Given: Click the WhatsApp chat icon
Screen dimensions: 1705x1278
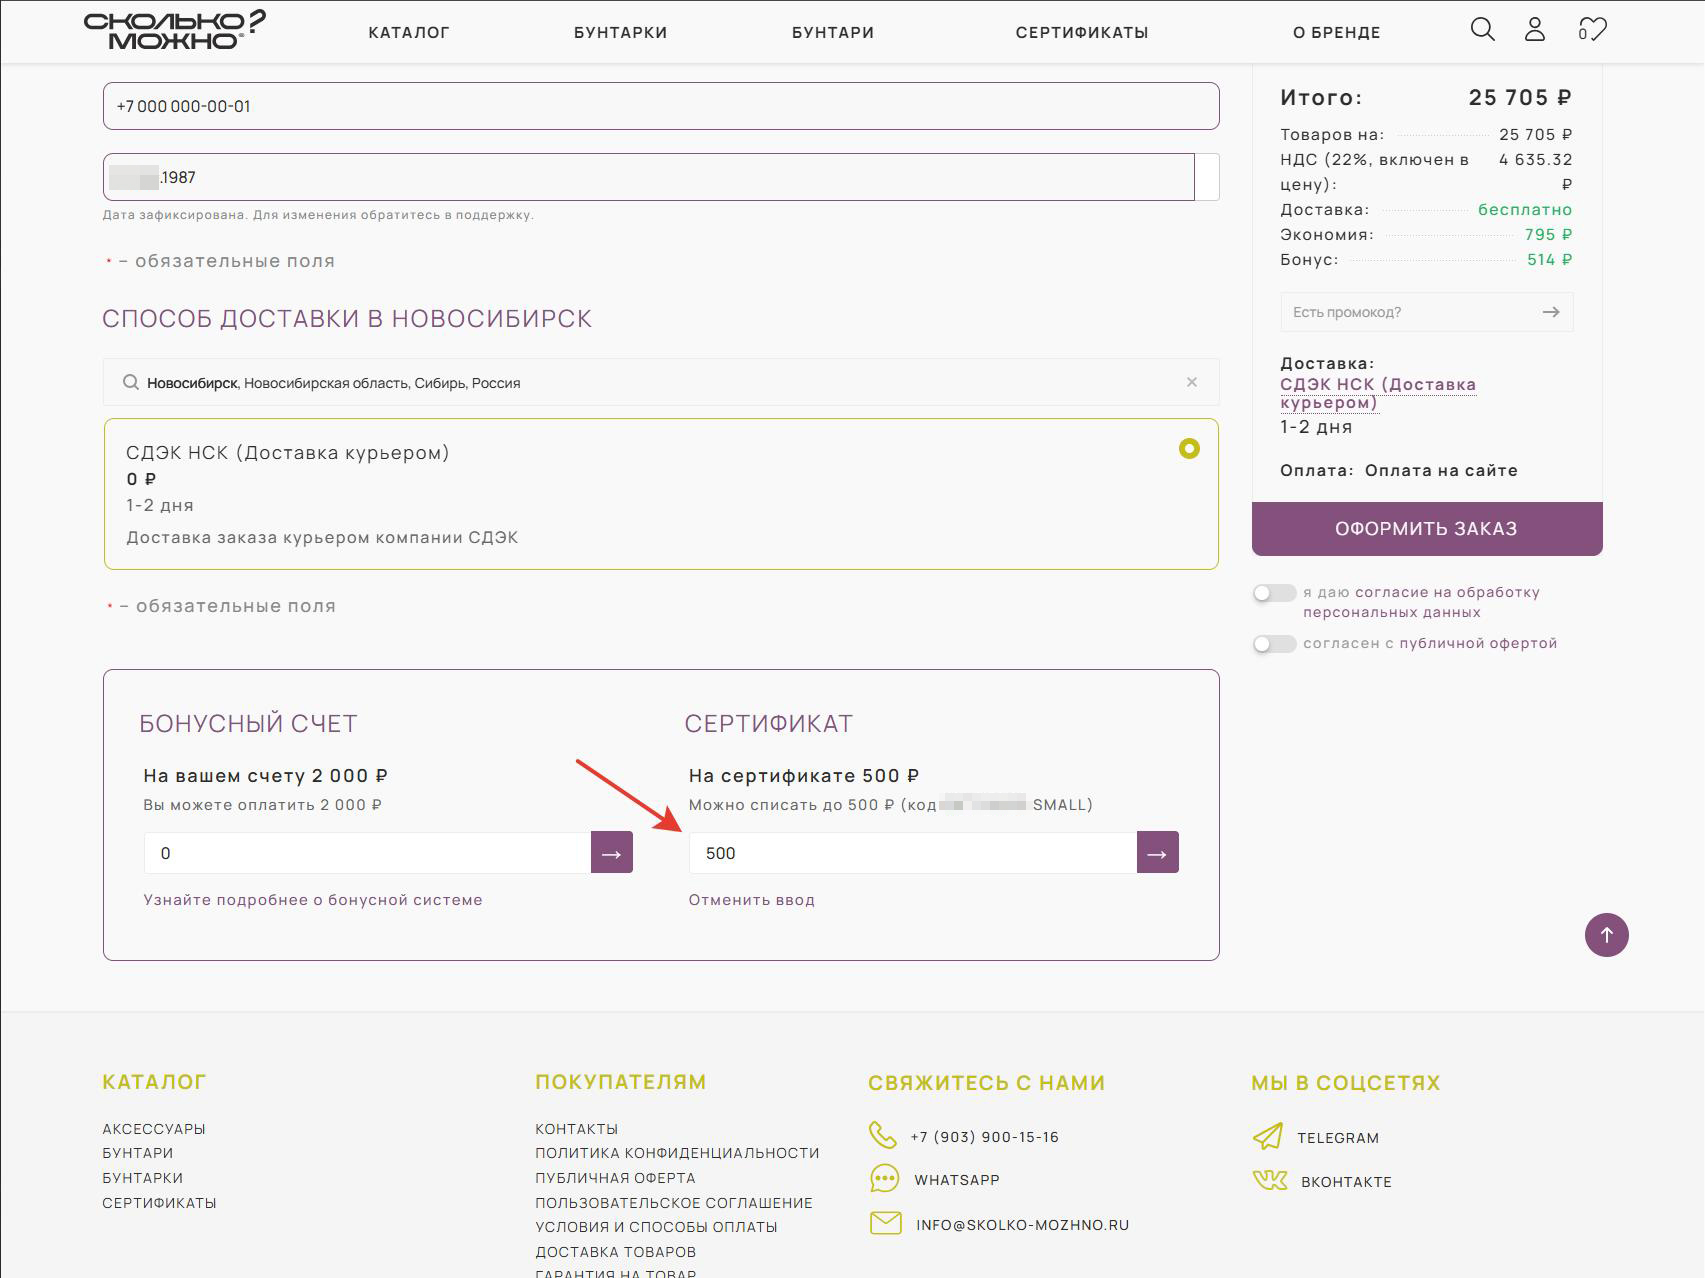Looking at the screenshot, I should (884, 1178).
